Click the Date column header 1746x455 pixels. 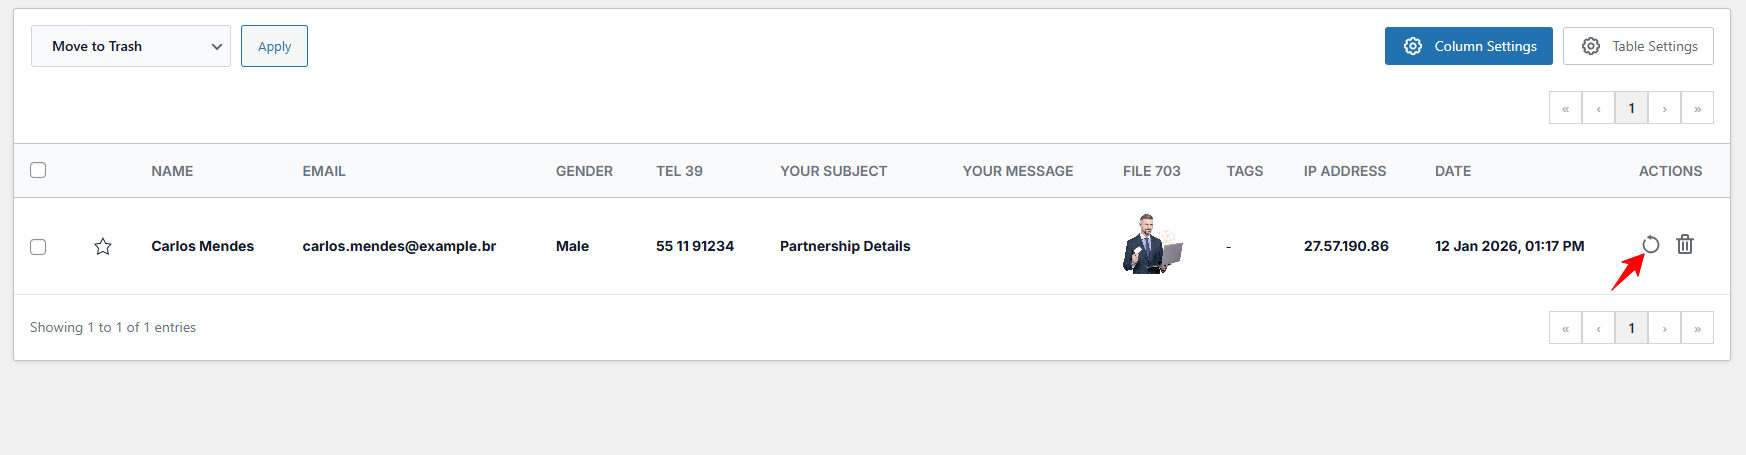point(1452,171)
